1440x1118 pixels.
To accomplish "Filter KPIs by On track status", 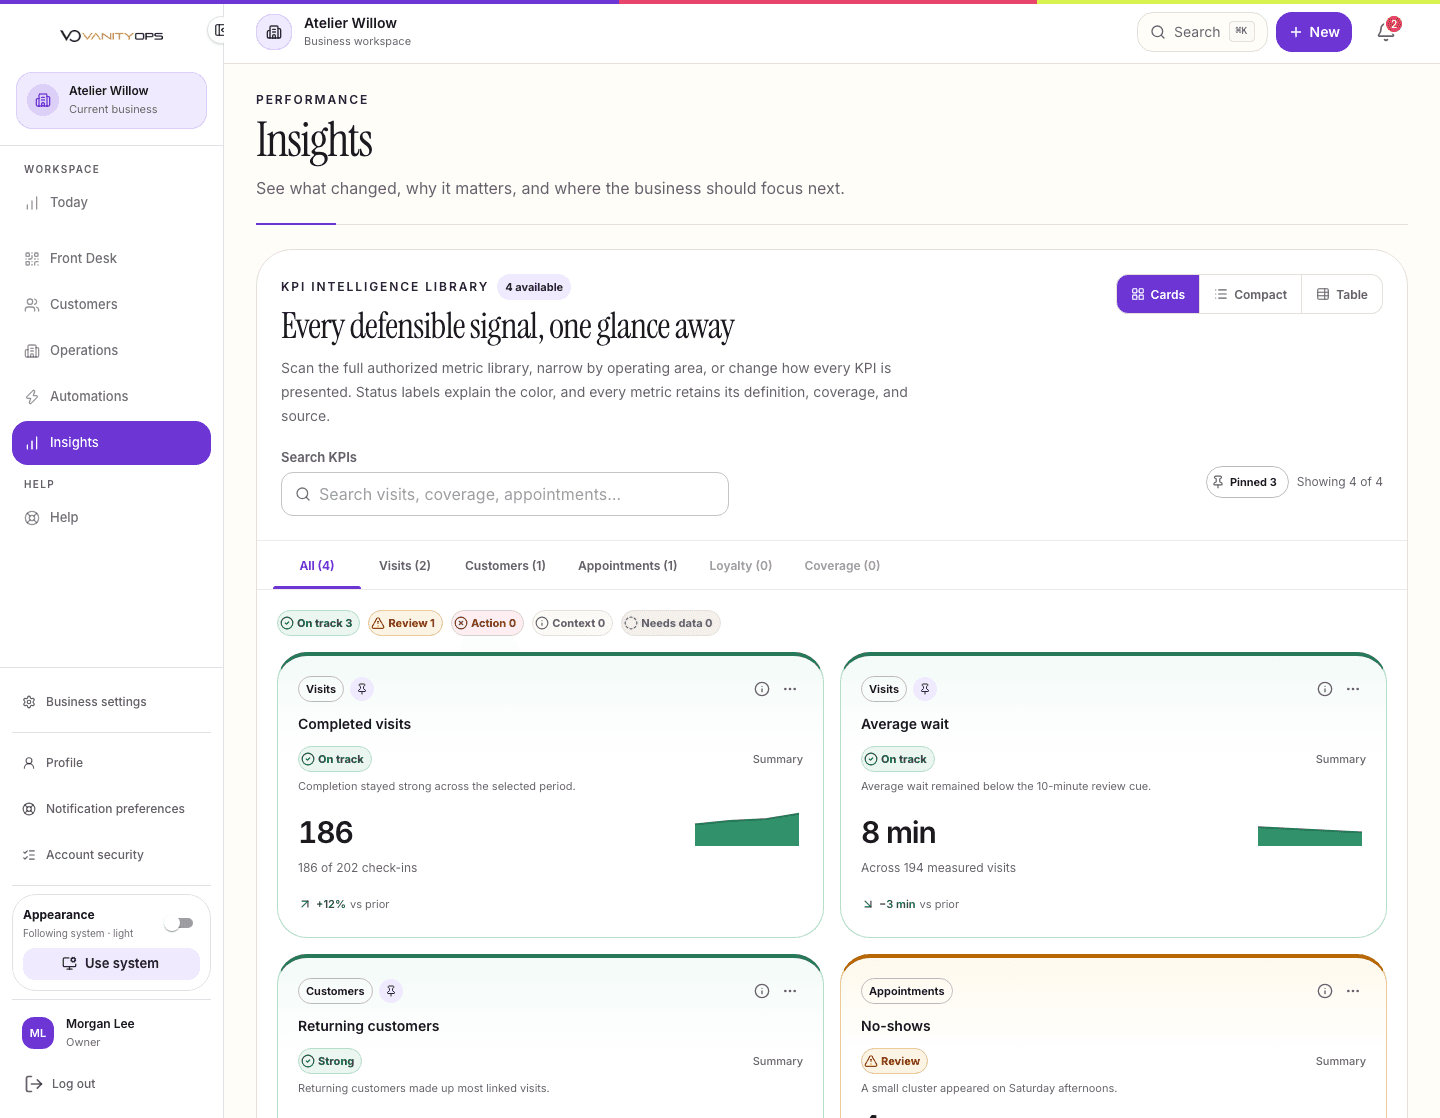I will 317,623.
